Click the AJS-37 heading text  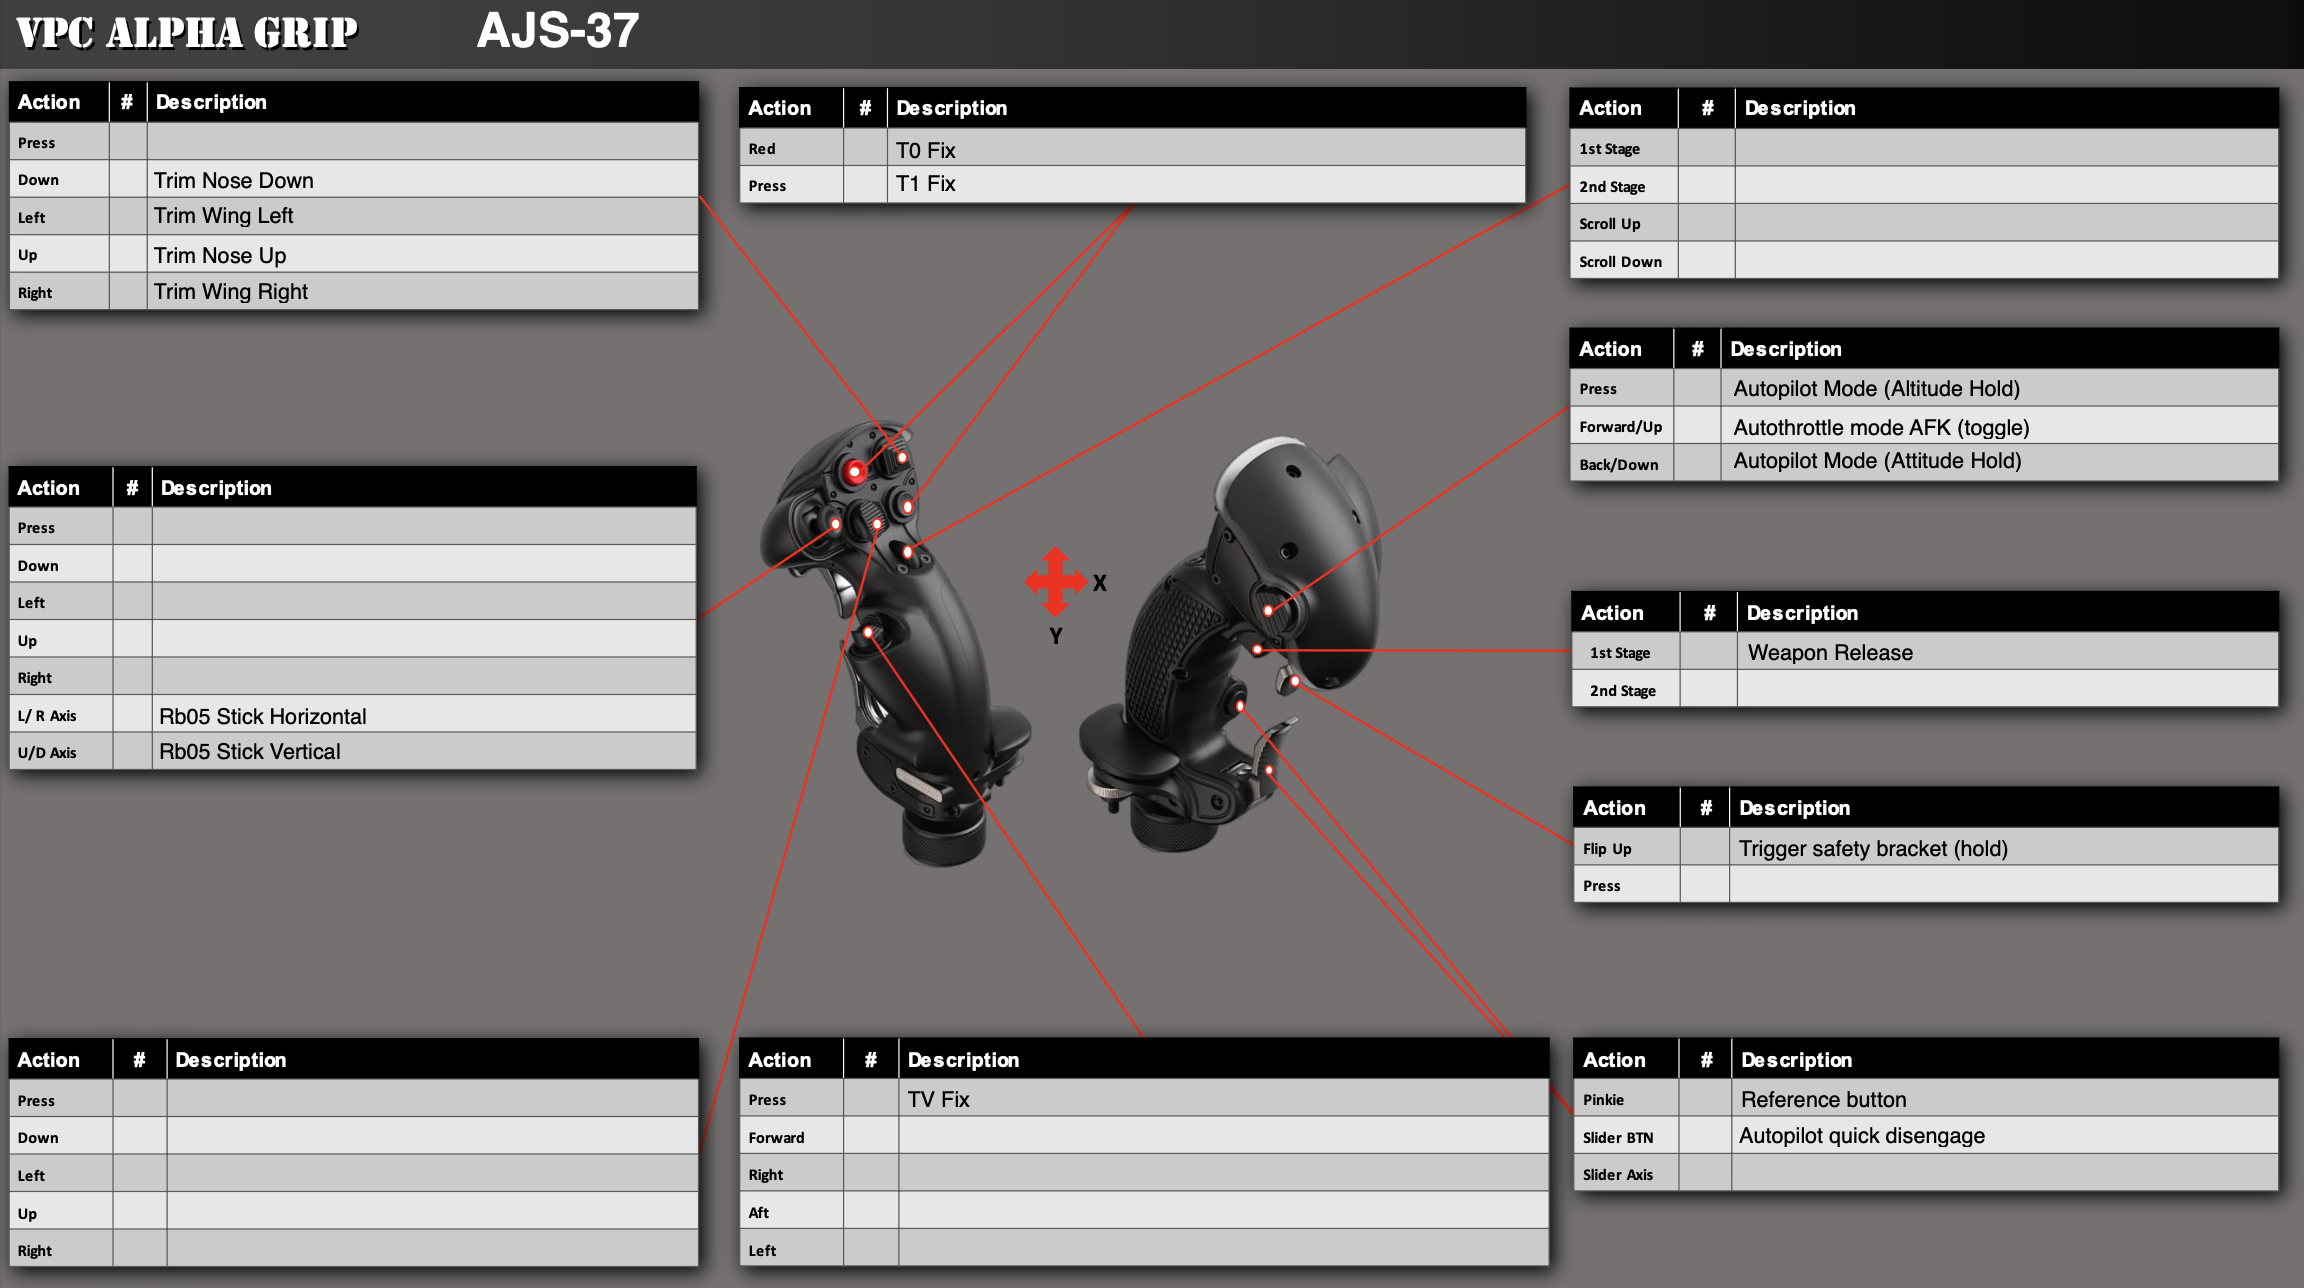tap(557, 31)
